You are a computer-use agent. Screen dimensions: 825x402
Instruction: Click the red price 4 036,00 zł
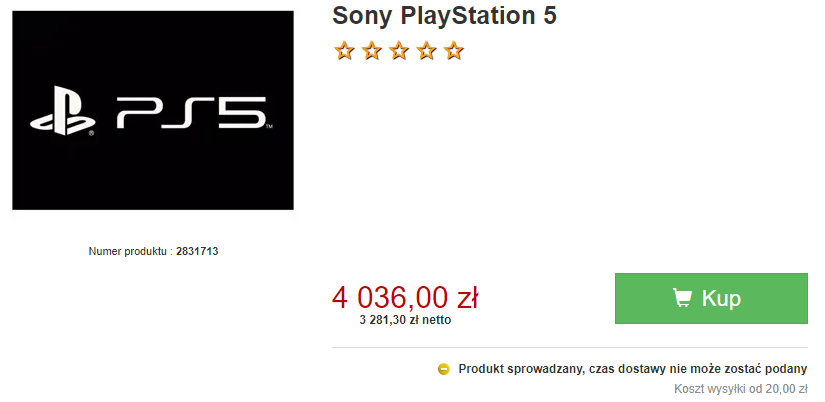[405, 298]
